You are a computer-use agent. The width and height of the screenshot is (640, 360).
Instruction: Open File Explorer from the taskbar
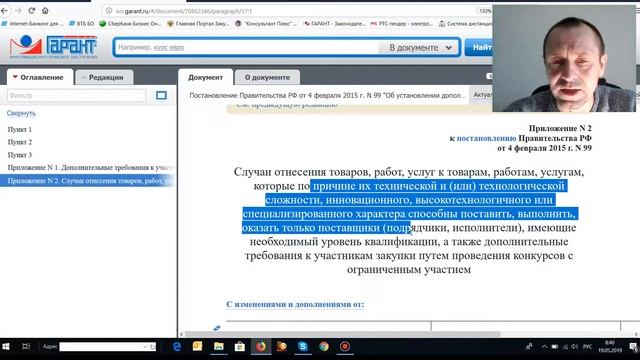(x=219, y=347)
